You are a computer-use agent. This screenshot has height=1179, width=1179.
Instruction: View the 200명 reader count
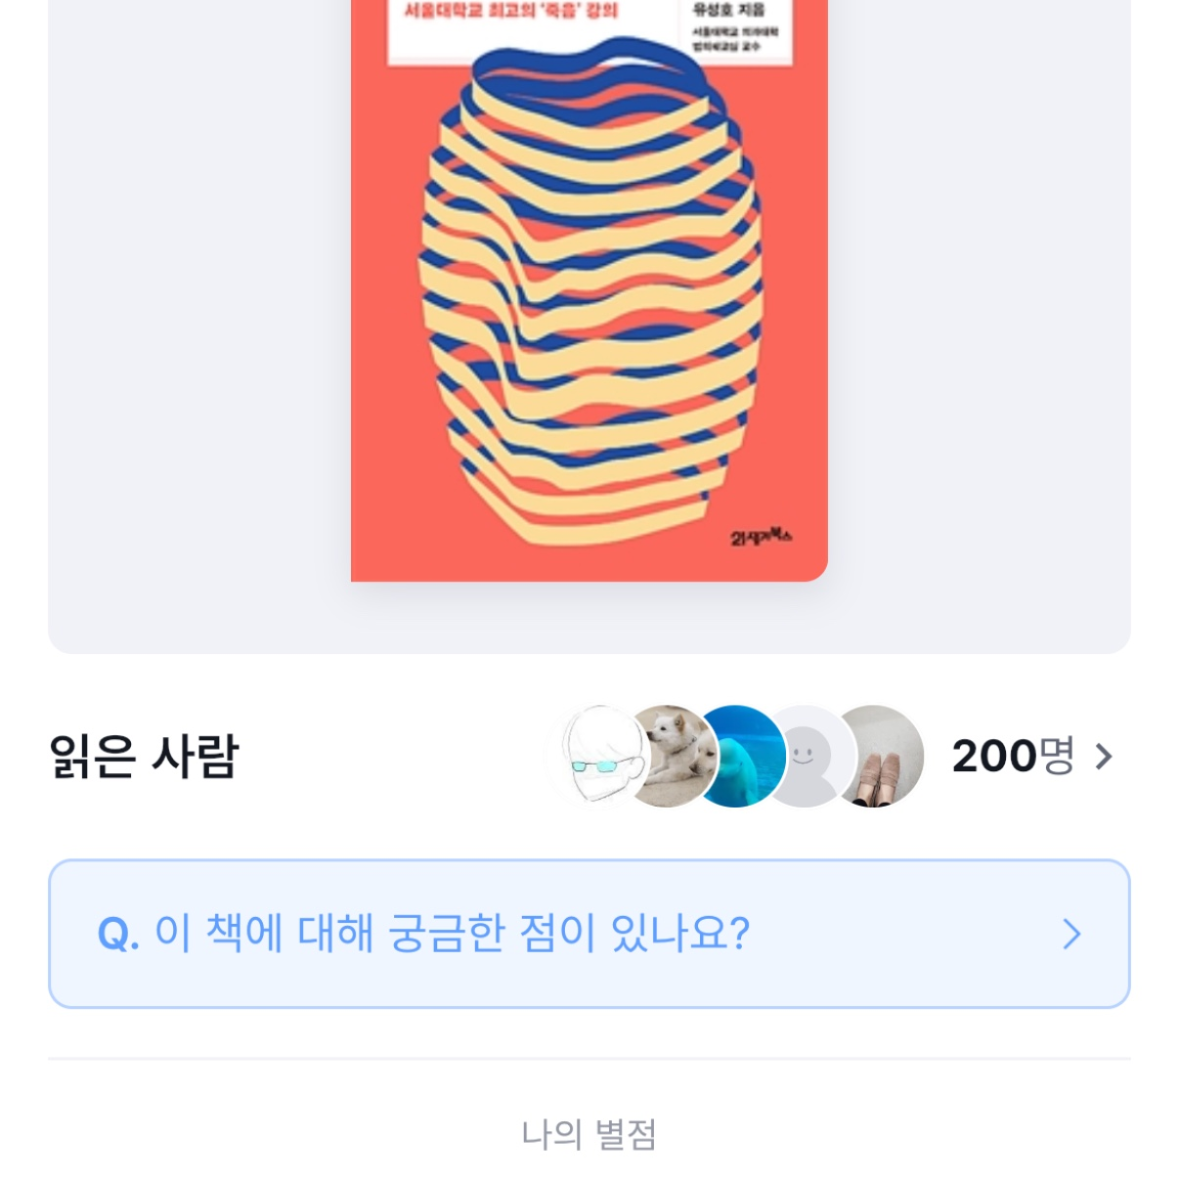(x=1013, y=756)
